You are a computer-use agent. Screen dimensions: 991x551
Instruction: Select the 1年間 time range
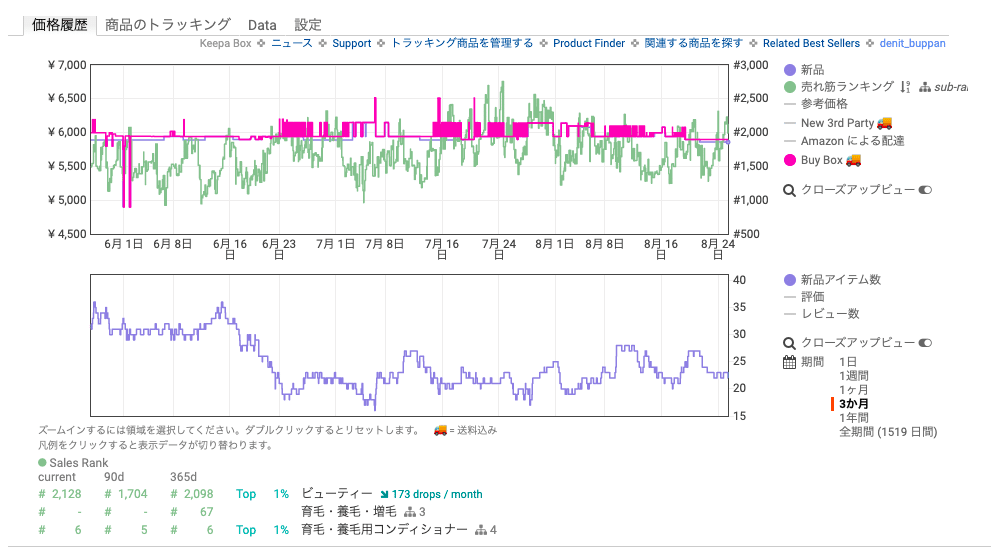point(853,418)
